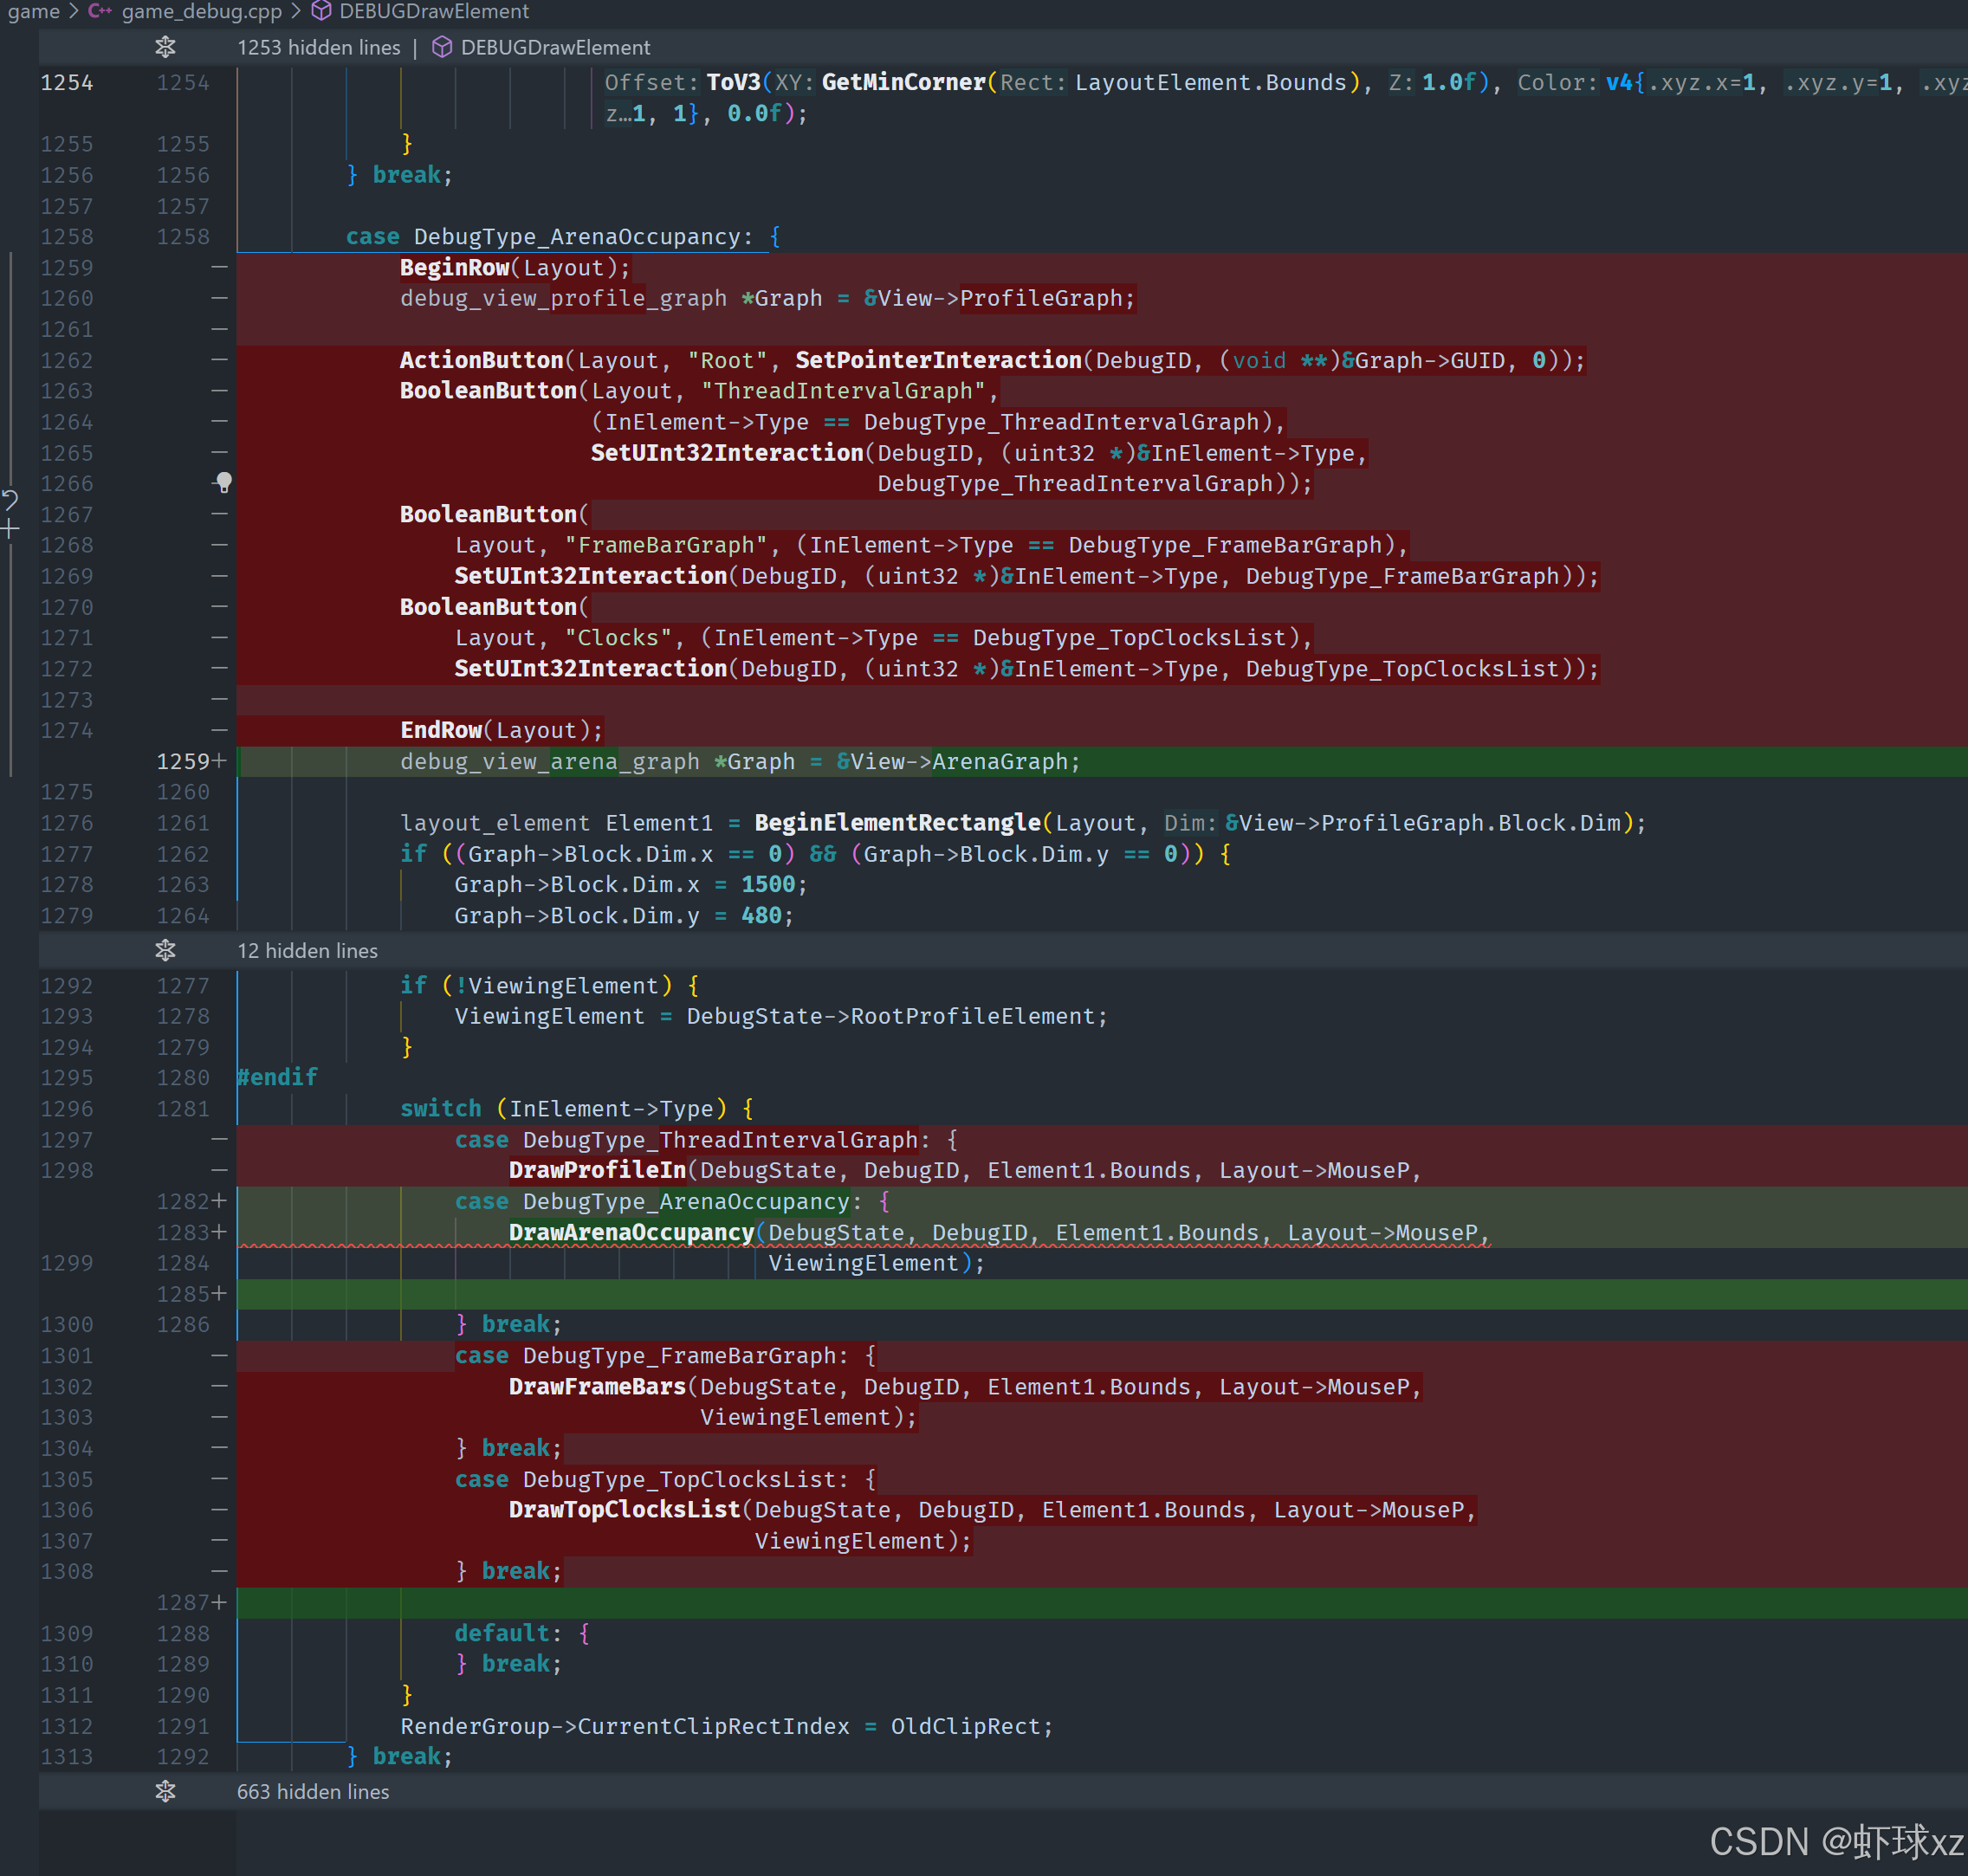Click the revert change arrow icon
1968x1876 pixels.
[10, 500]
